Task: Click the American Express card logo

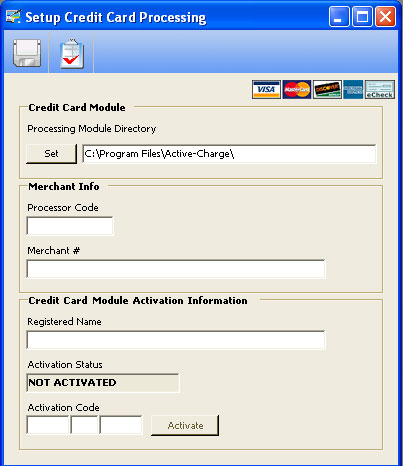Action: [x=353, y=89]
